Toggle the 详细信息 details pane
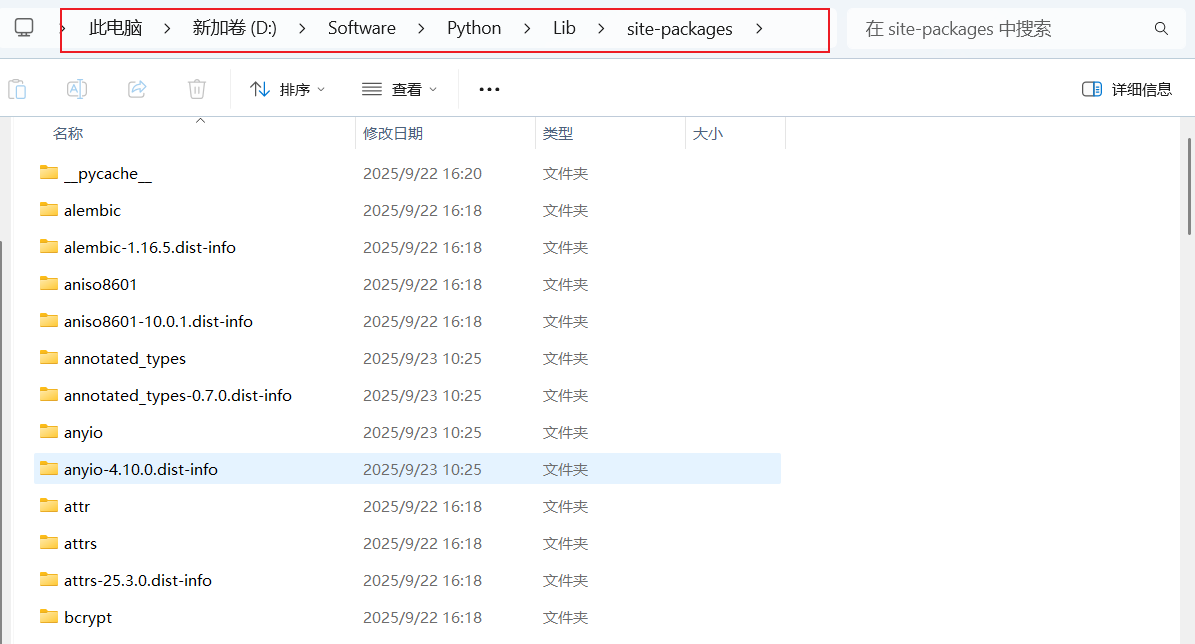The height and width of the screenshot is (644, 1195). pos(1127,89)
